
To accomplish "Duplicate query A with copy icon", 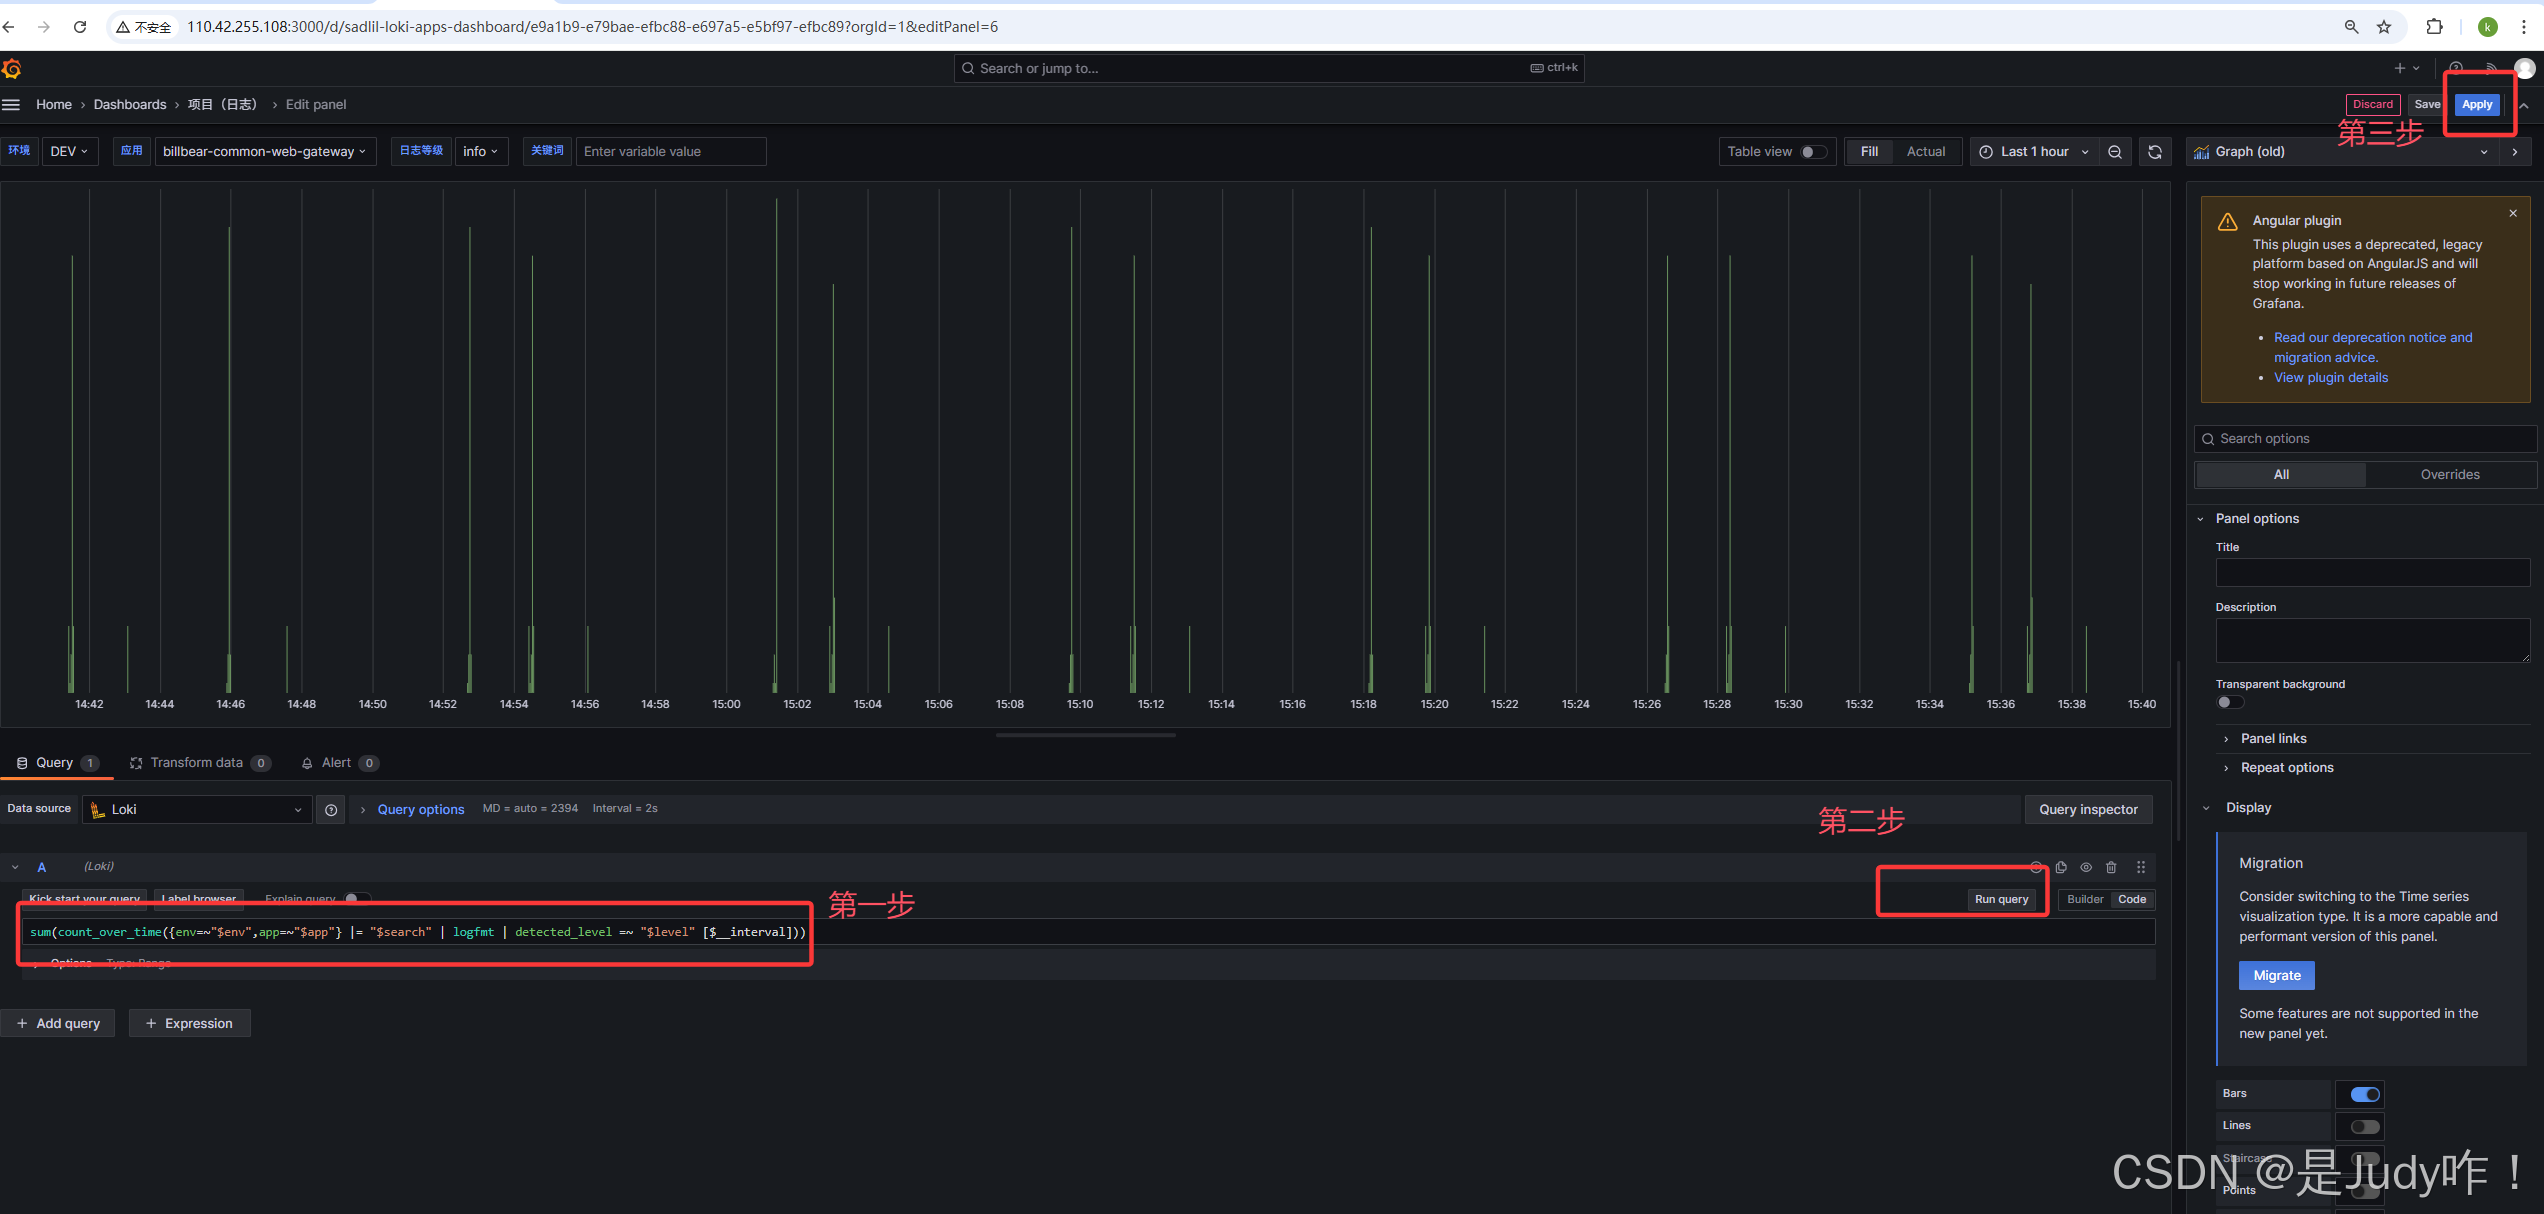I will [x=2061, y=867].
